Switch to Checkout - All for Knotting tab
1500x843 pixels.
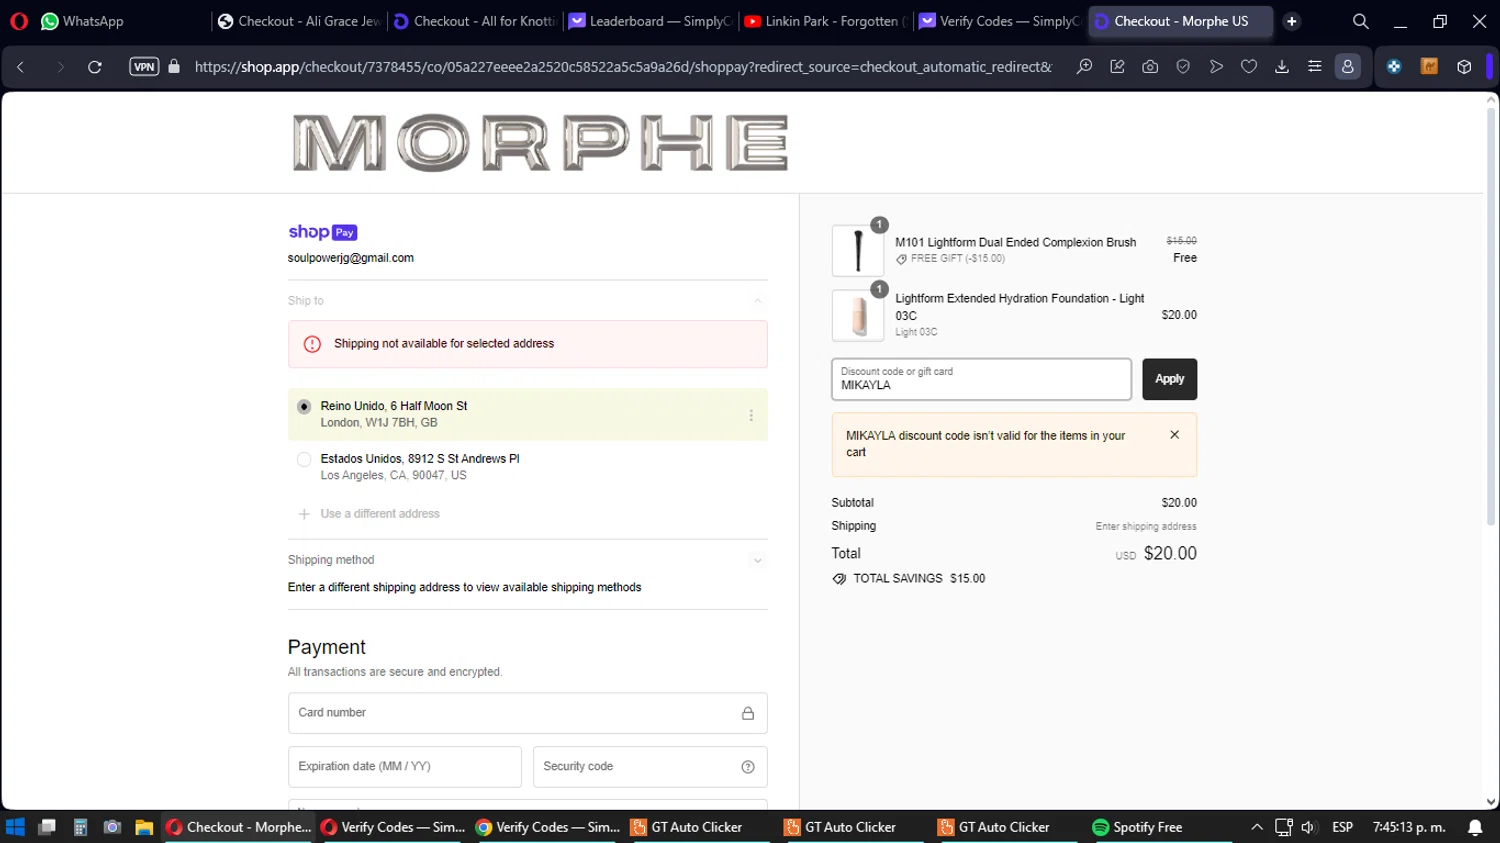click(475, 21)
